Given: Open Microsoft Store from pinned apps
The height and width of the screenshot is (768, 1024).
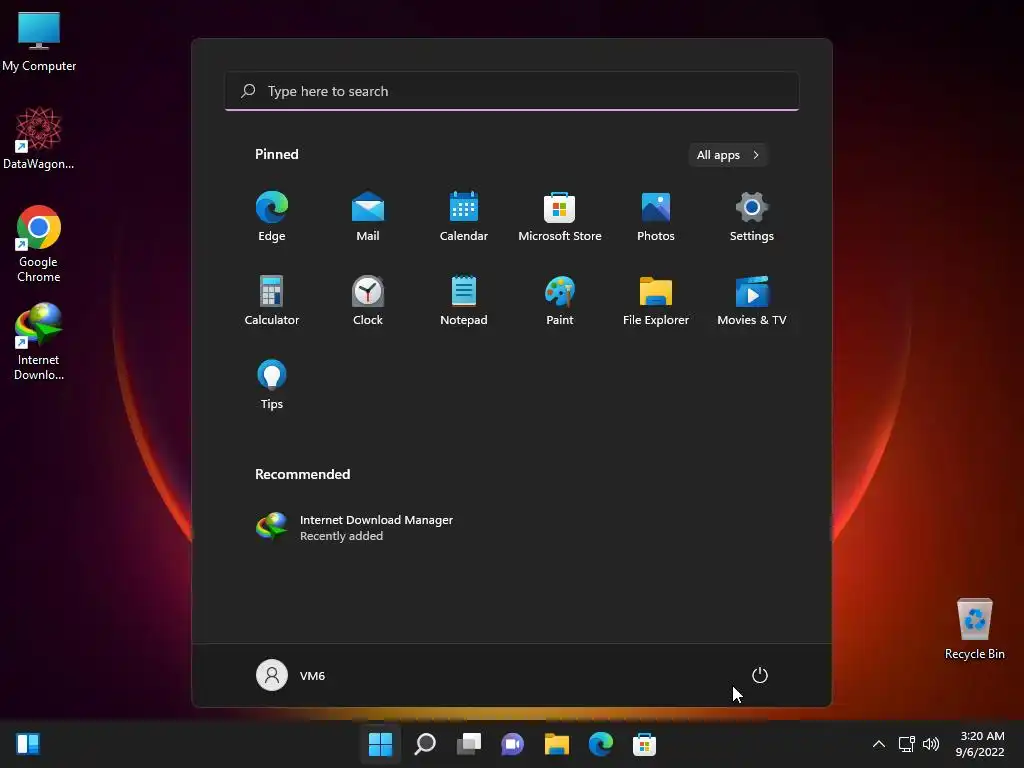Looking at the screenshot, I should 560,216.
